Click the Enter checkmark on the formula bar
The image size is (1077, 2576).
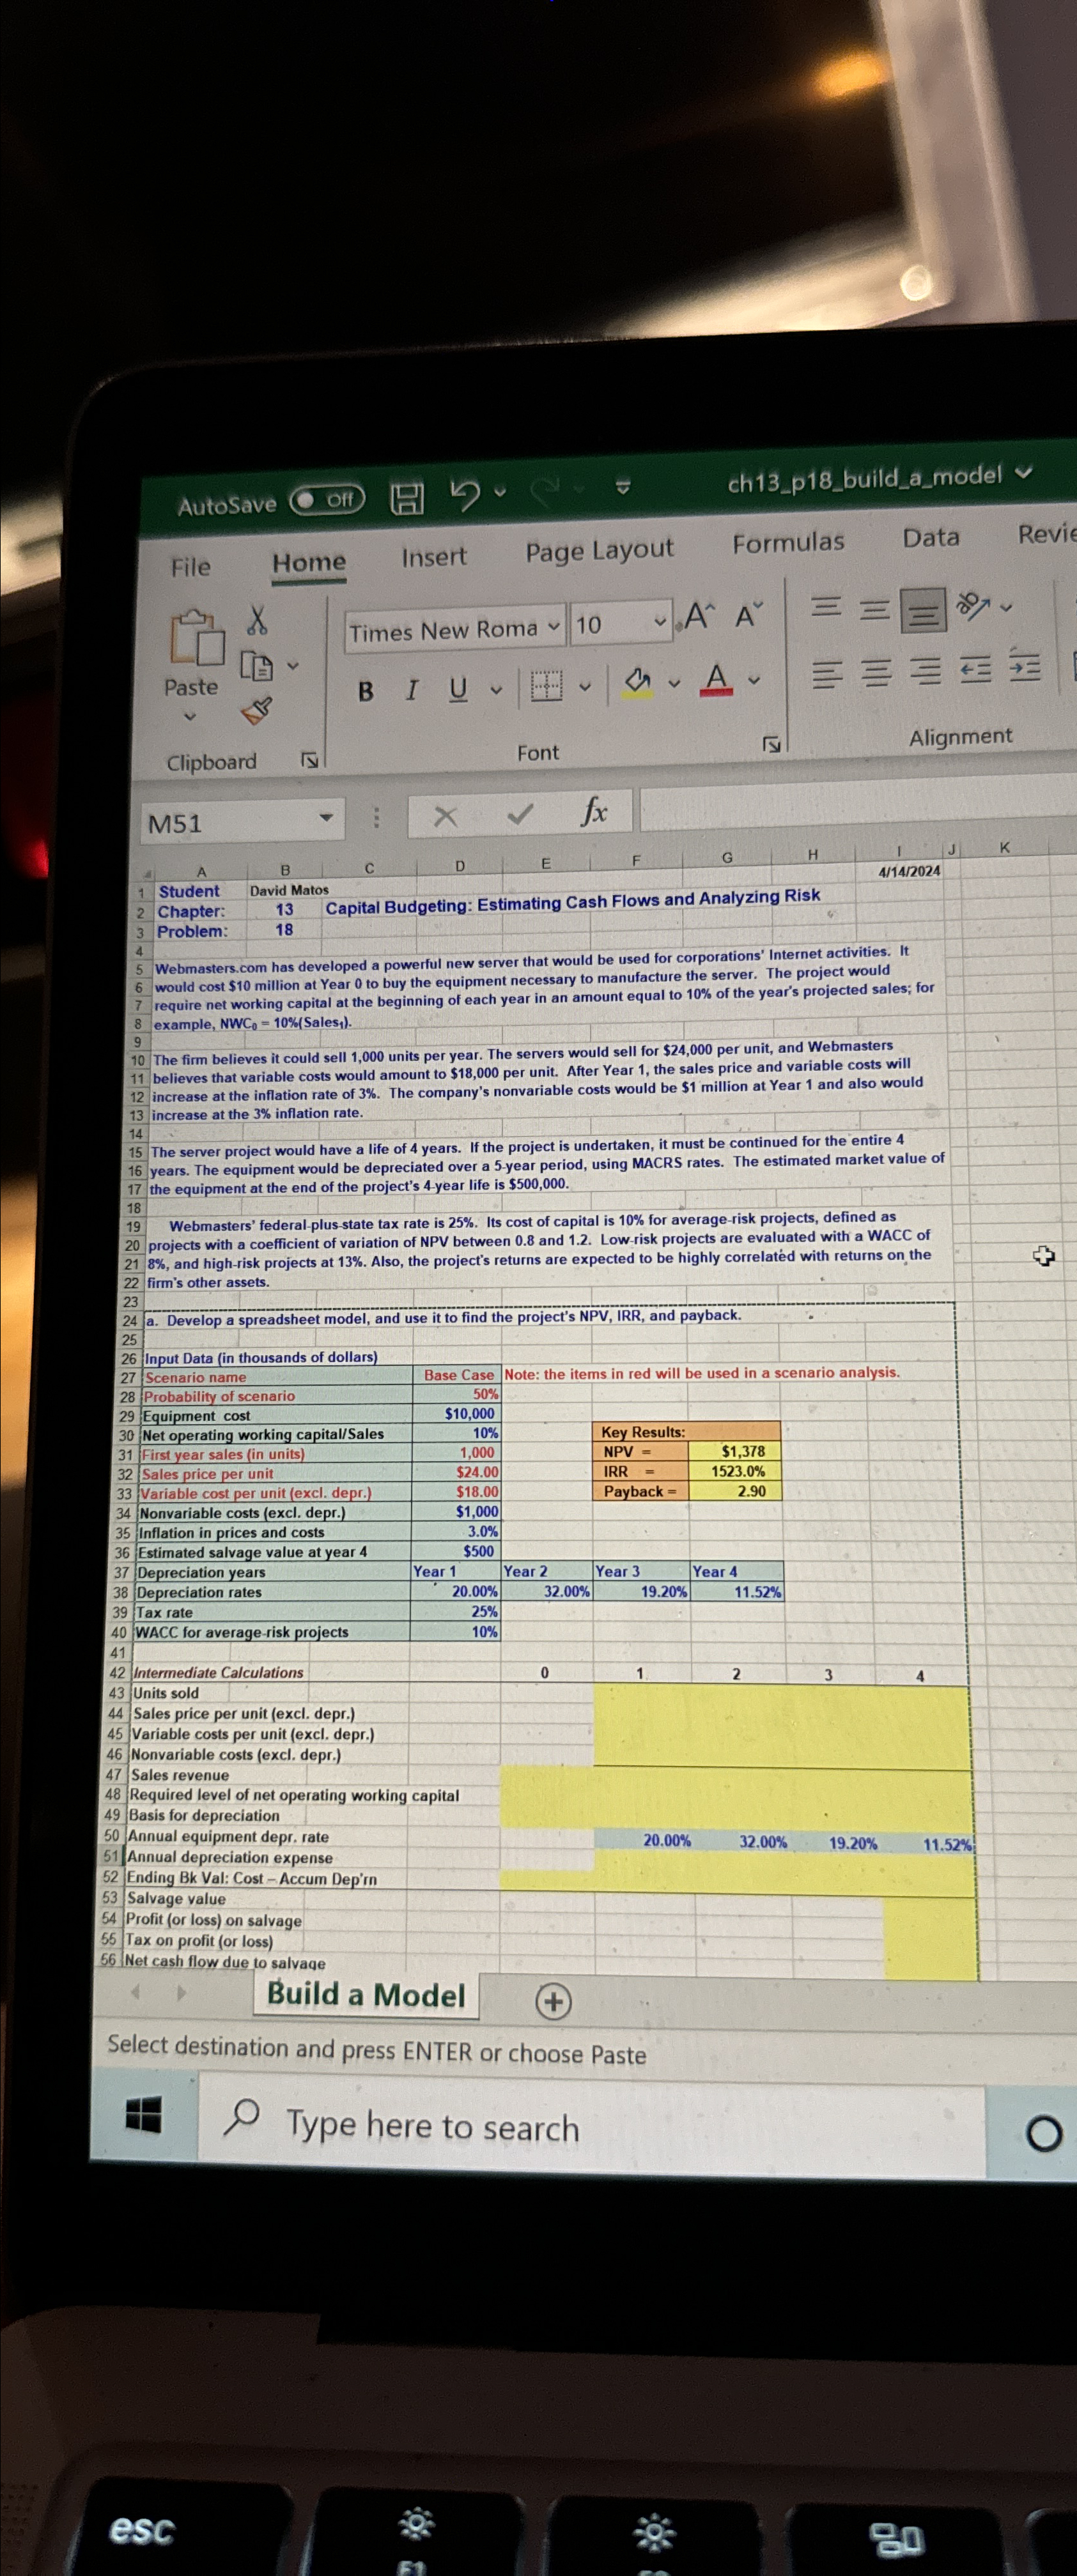[521, 816]
